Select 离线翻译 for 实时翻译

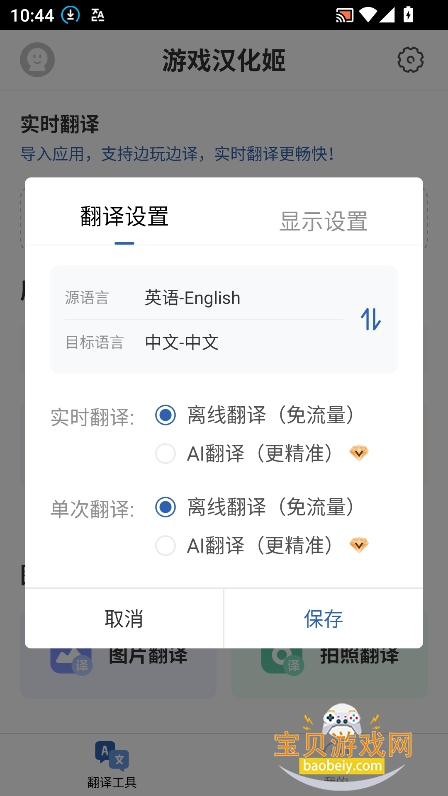(x=166, y=415)
